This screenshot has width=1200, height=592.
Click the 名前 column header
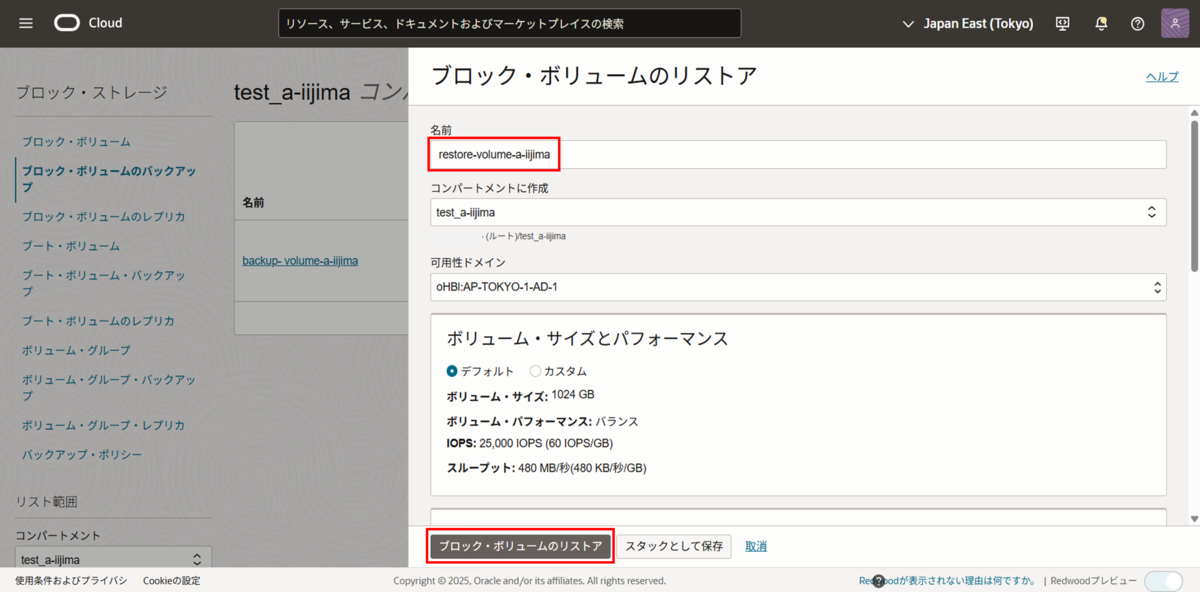(x=253, y=202)
